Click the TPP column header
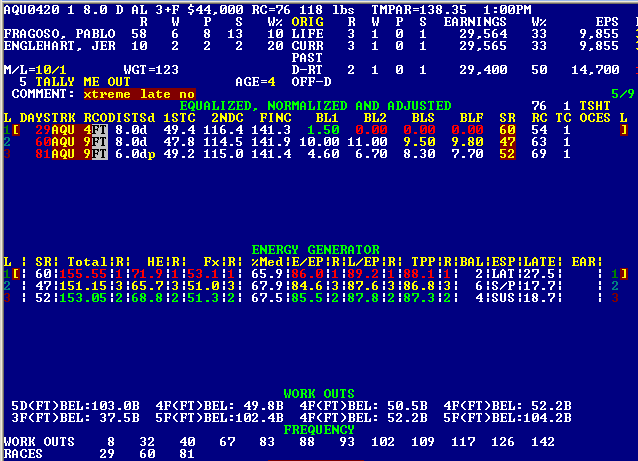Screen dimensions: 638x461 [x=423, y=262]
